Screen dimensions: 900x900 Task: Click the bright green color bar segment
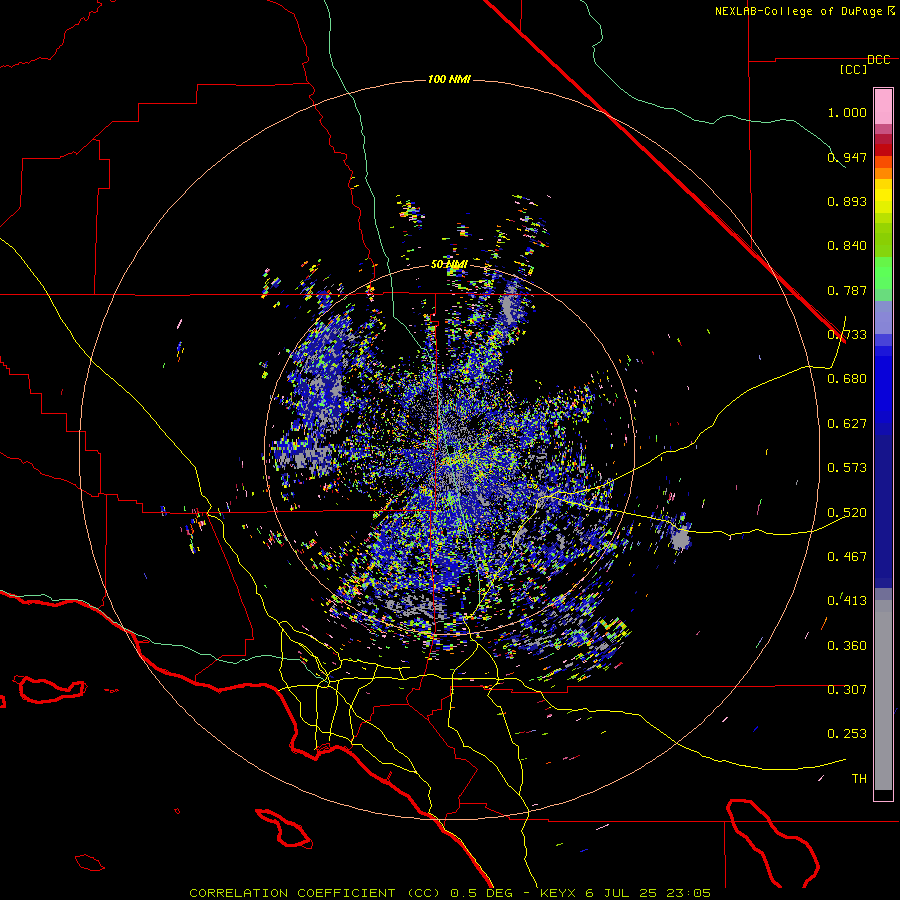[x=883, y=273]
